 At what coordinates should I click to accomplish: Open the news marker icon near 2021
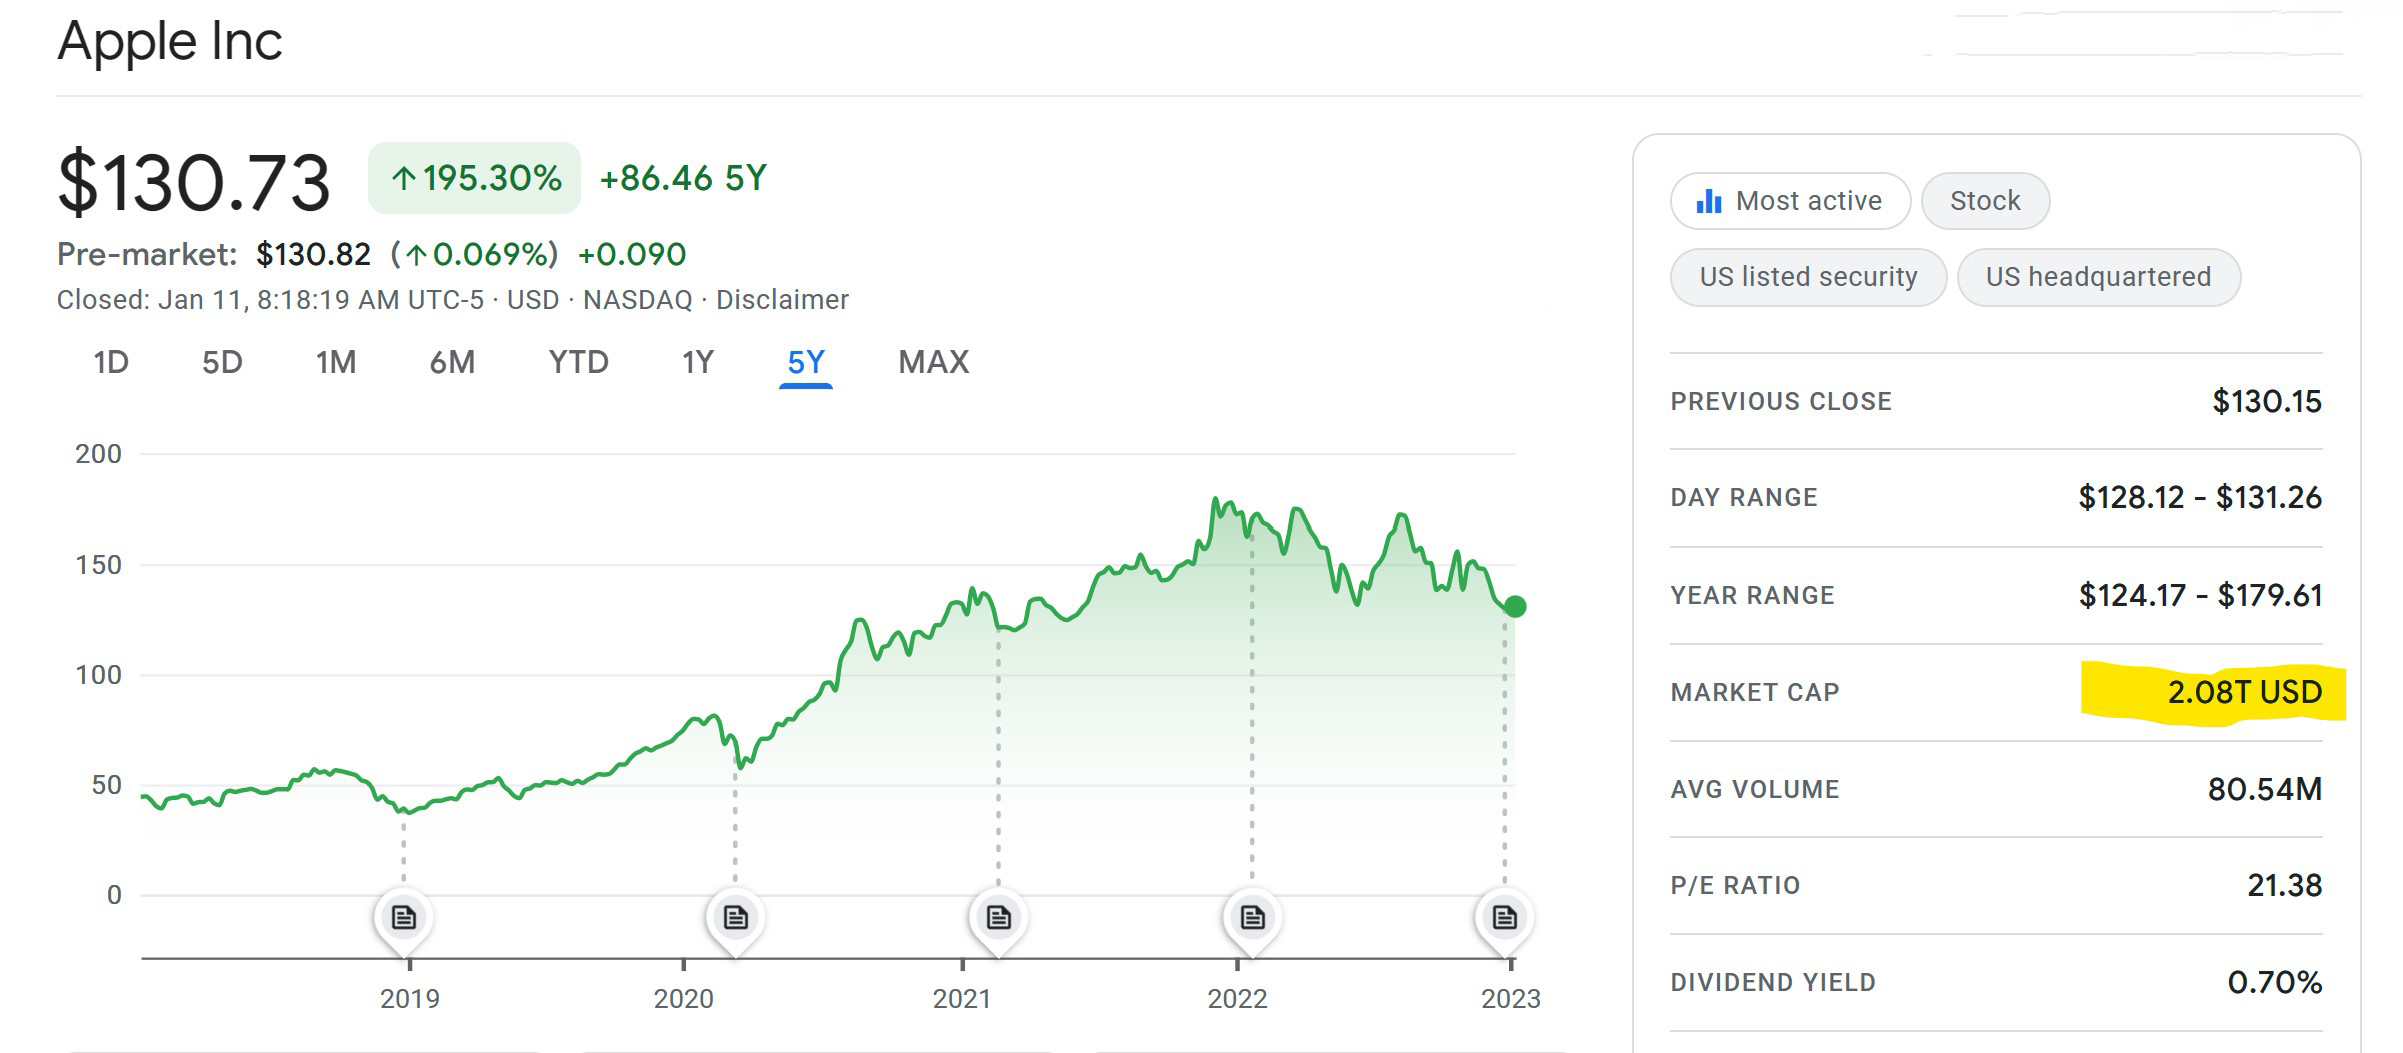coord(998,917)
